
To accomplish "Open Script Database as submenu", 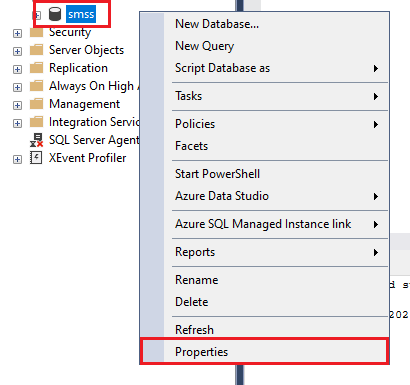I will (x=264, y=68).
